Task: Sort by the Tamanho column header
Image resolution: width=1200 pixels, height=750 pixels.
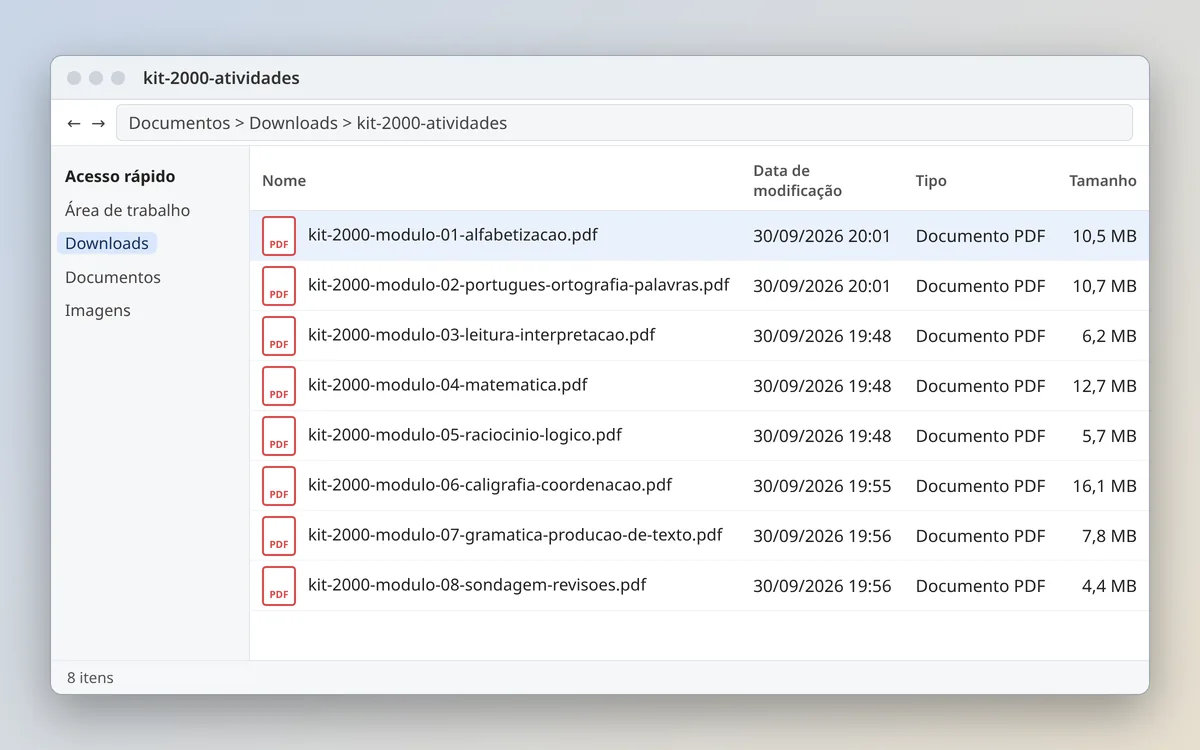Action: [1103, 181]
